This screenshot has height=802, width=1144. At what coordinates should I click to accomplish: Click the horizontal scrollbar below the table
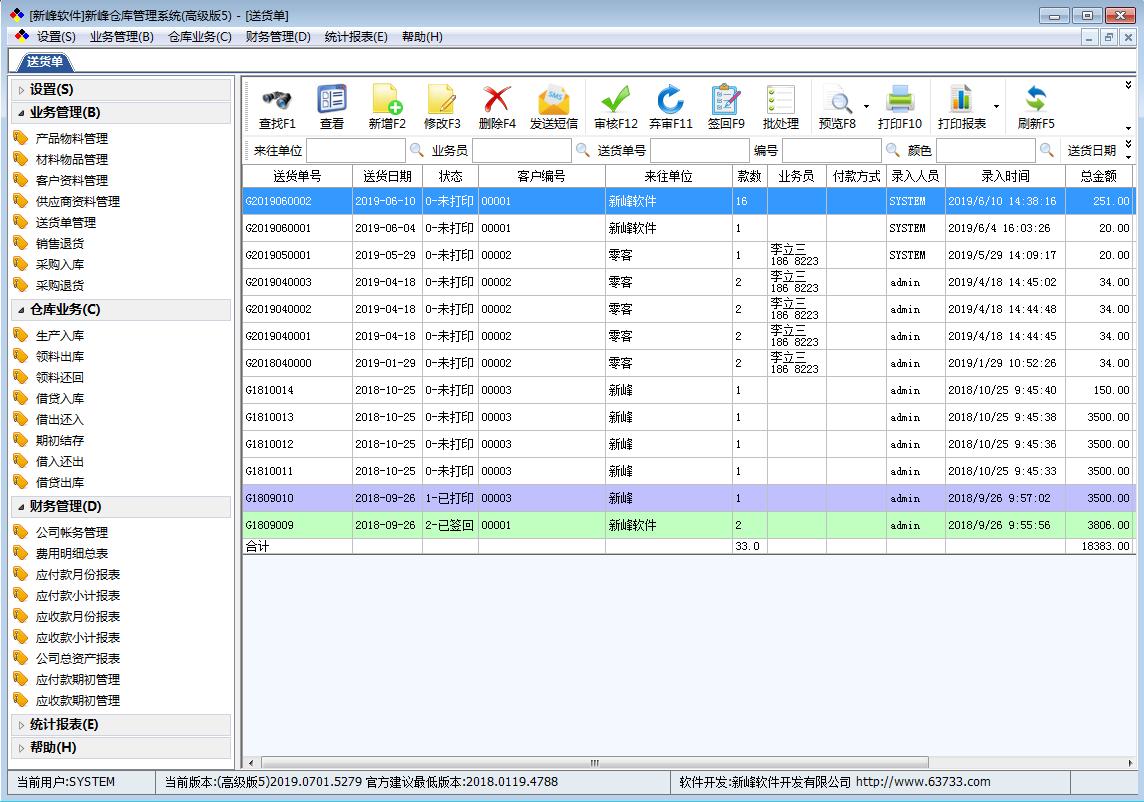590,762
